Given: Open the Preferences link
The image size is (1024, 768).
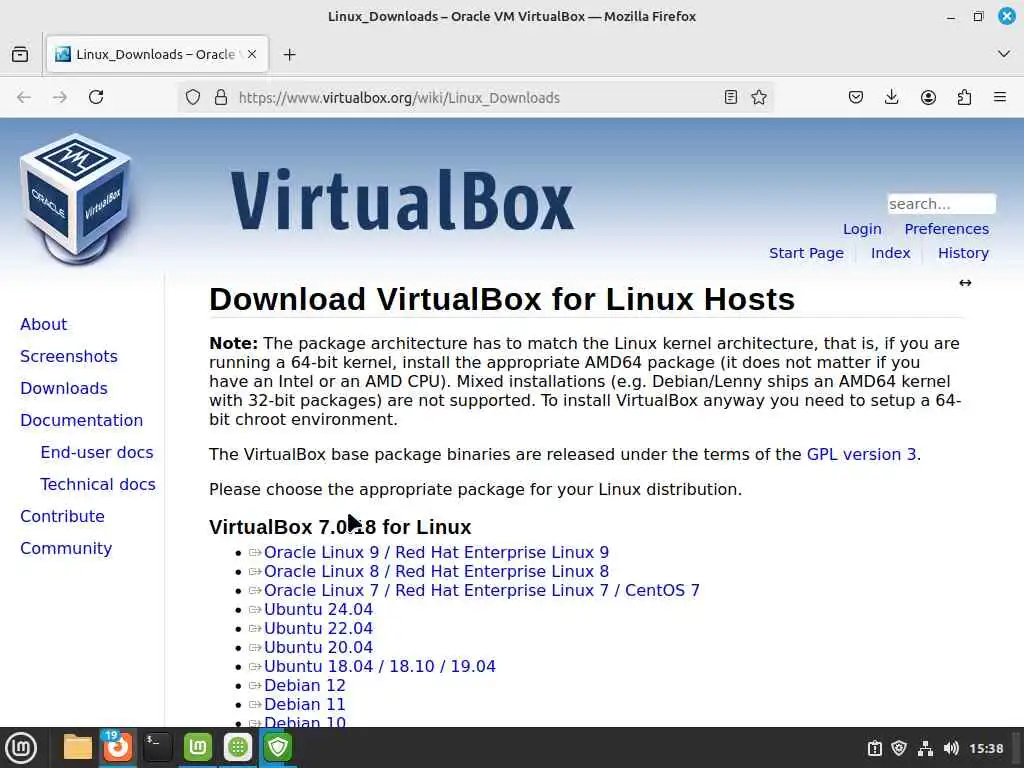Looking at the screenshot, I should (x=946, y=229).
